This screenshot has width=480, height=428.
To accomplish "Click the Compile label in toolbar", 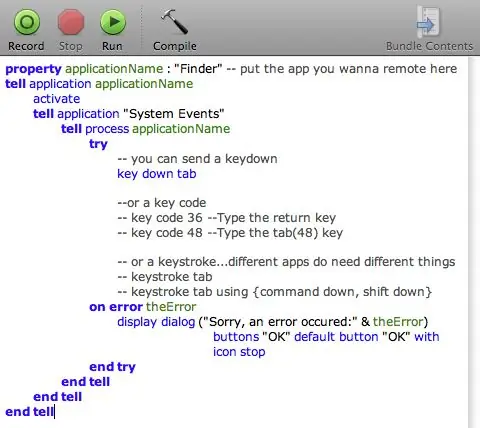I will coord(175,46).
